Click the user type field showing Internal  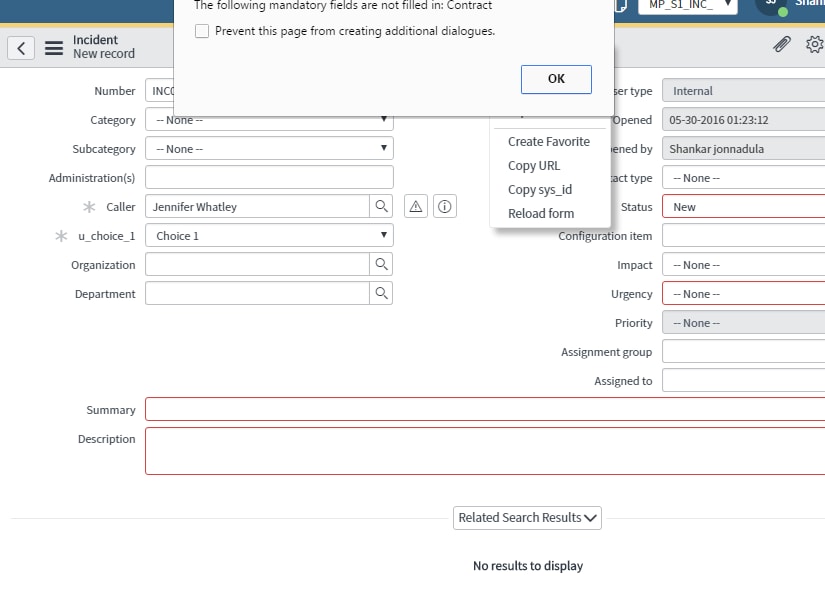pyautogui.click(x=743, y=91)
